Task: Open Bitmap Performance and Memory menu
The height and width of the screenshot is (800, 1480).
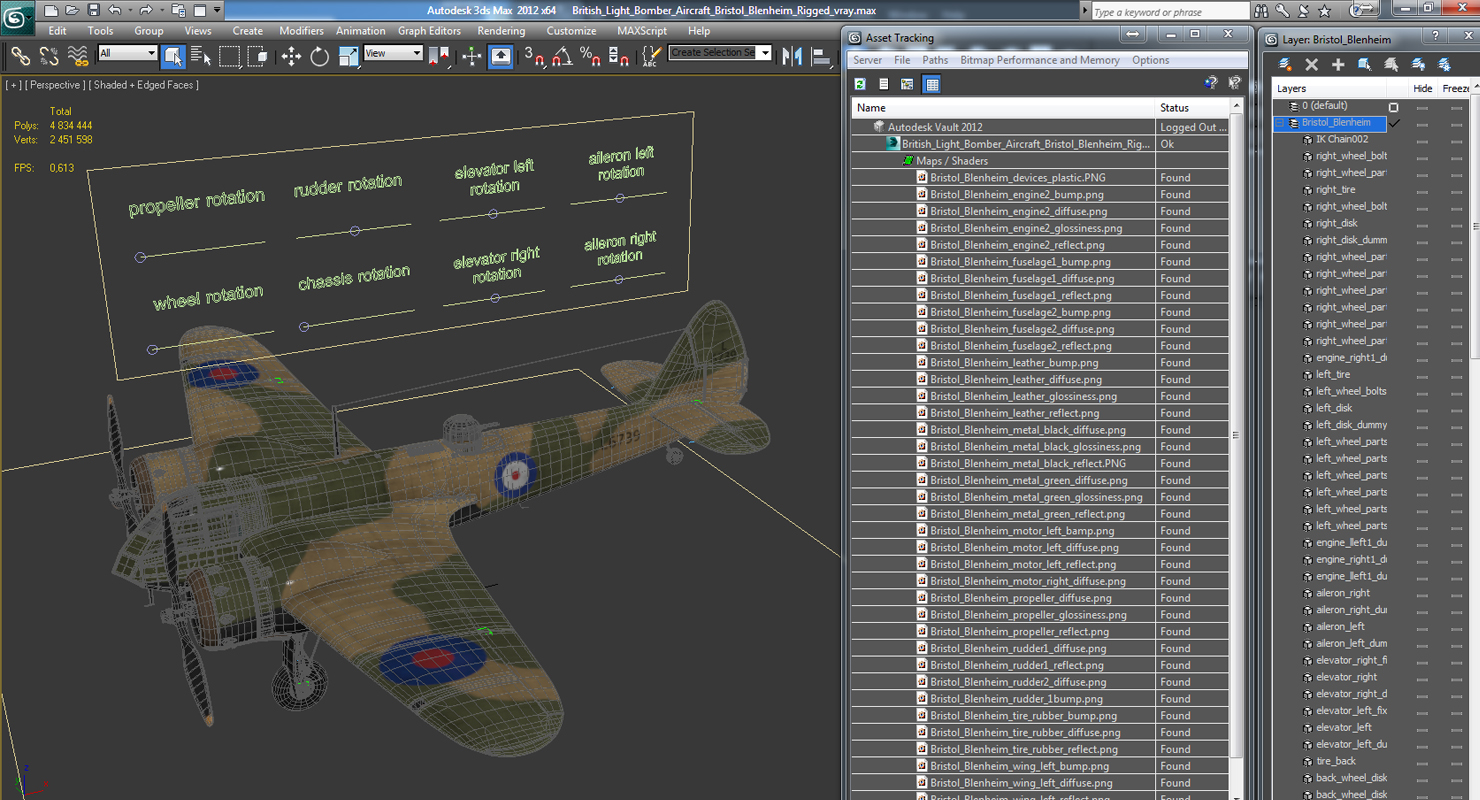Action: [1040, 60]
